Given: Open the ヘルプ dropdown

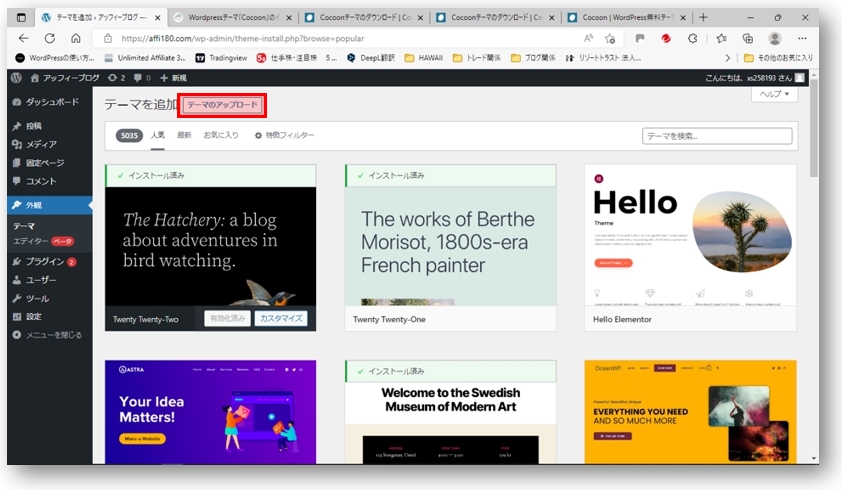Looking at the screenshot, I should [774, 94].
